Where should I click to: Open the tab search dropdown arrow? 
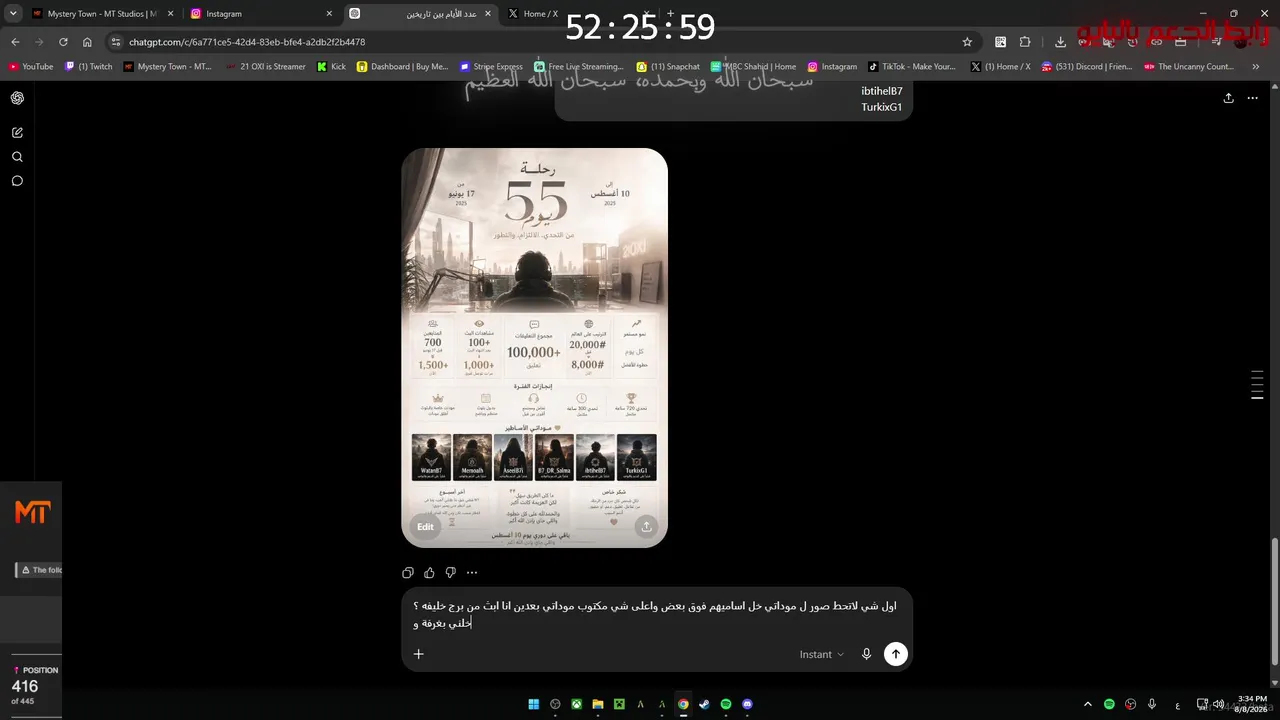[x=13, y=14]
